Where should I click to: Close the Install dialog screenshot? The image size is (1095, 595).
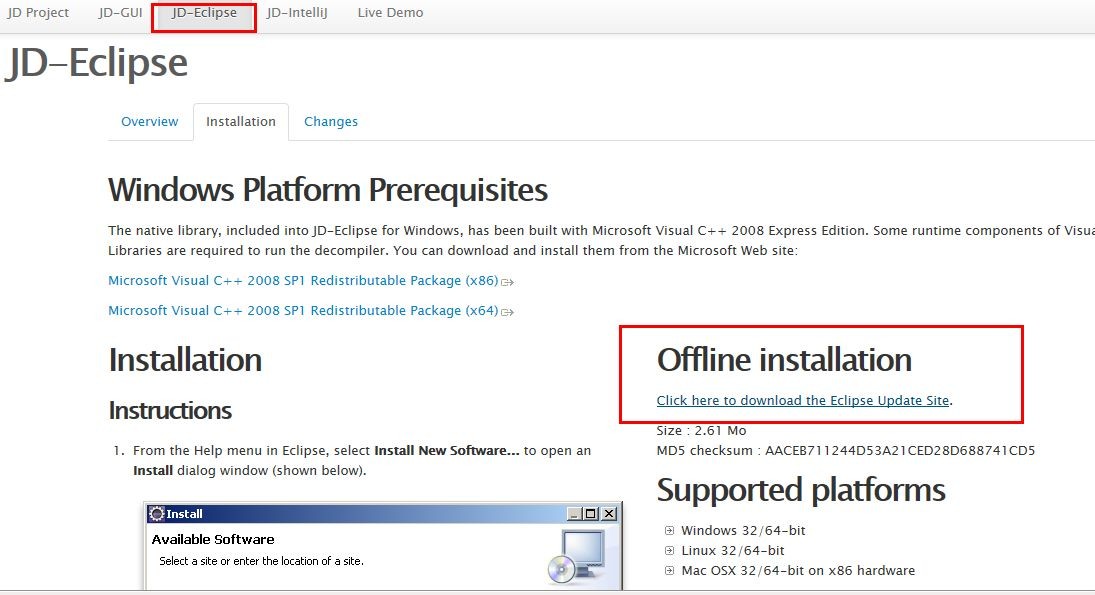tap(609, 514)
